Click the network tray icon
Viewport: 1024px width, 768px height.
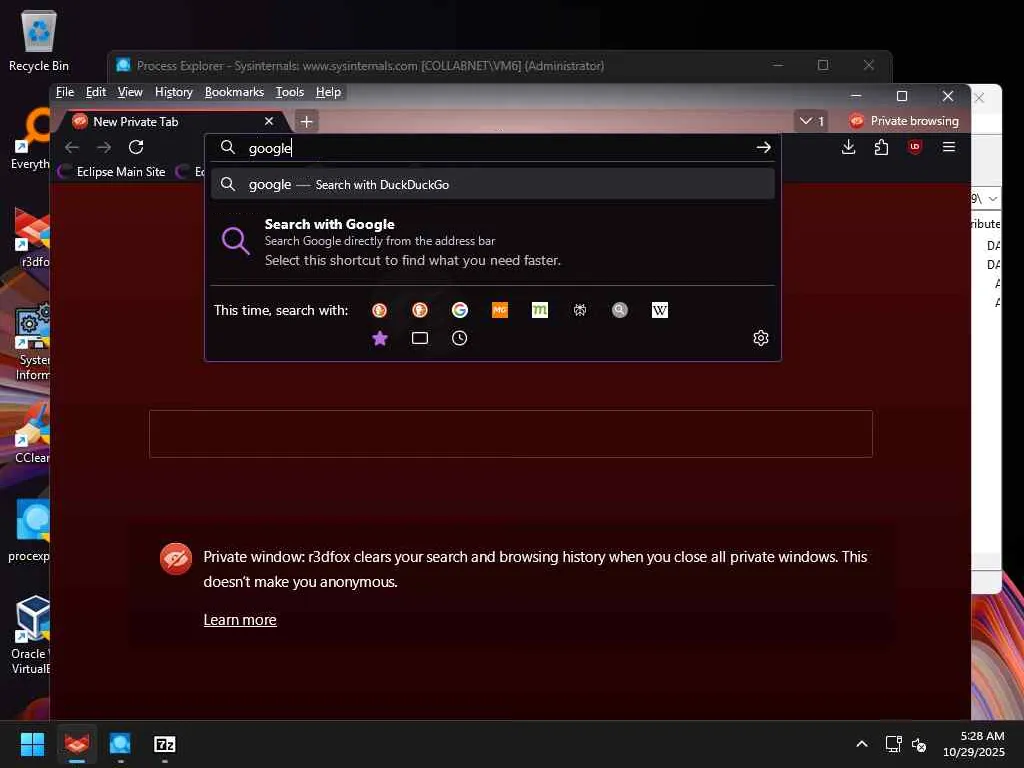coord(893,744)
